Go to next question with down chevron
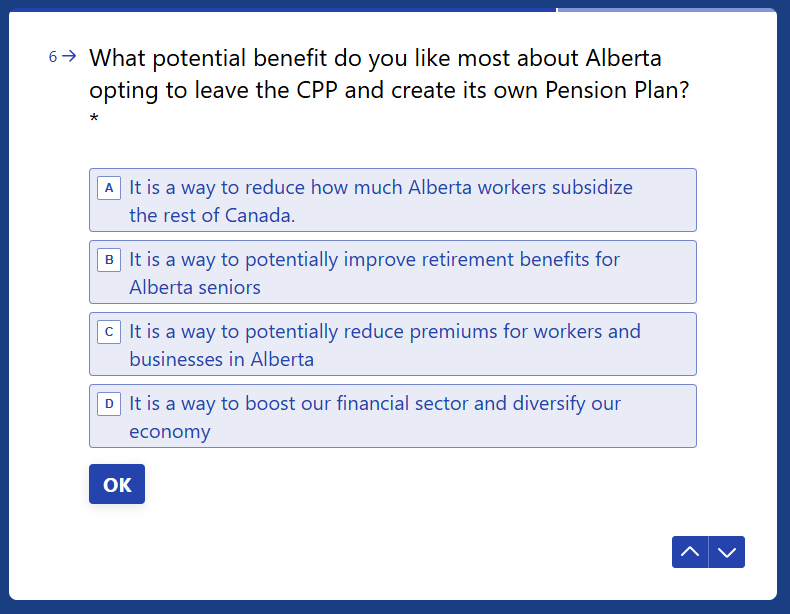 pos(727,552)
